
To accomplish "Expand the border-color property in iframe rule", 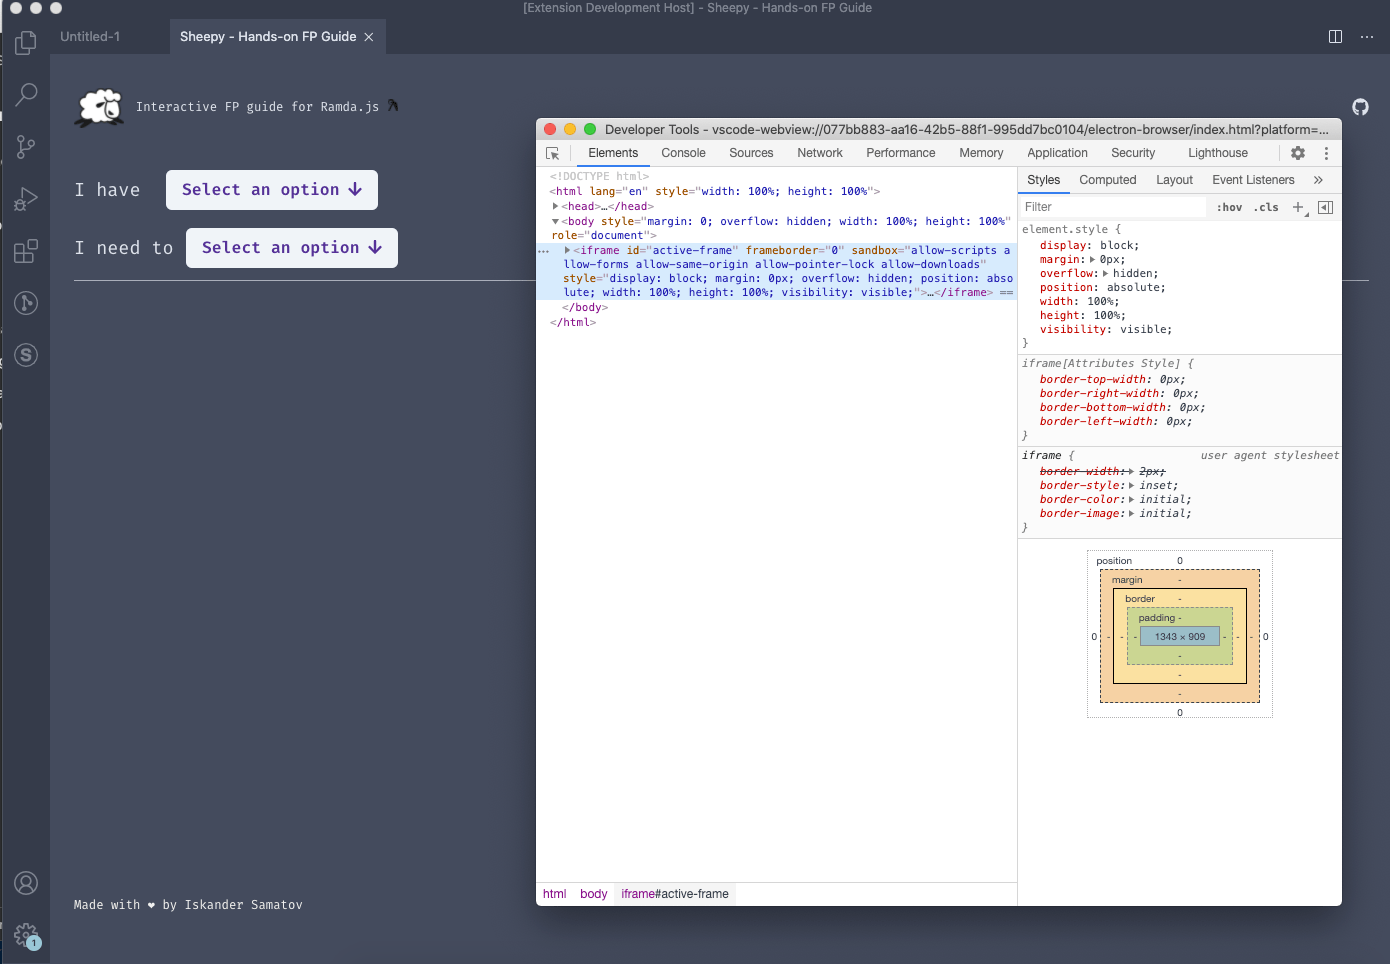I will pos(1132,499).
